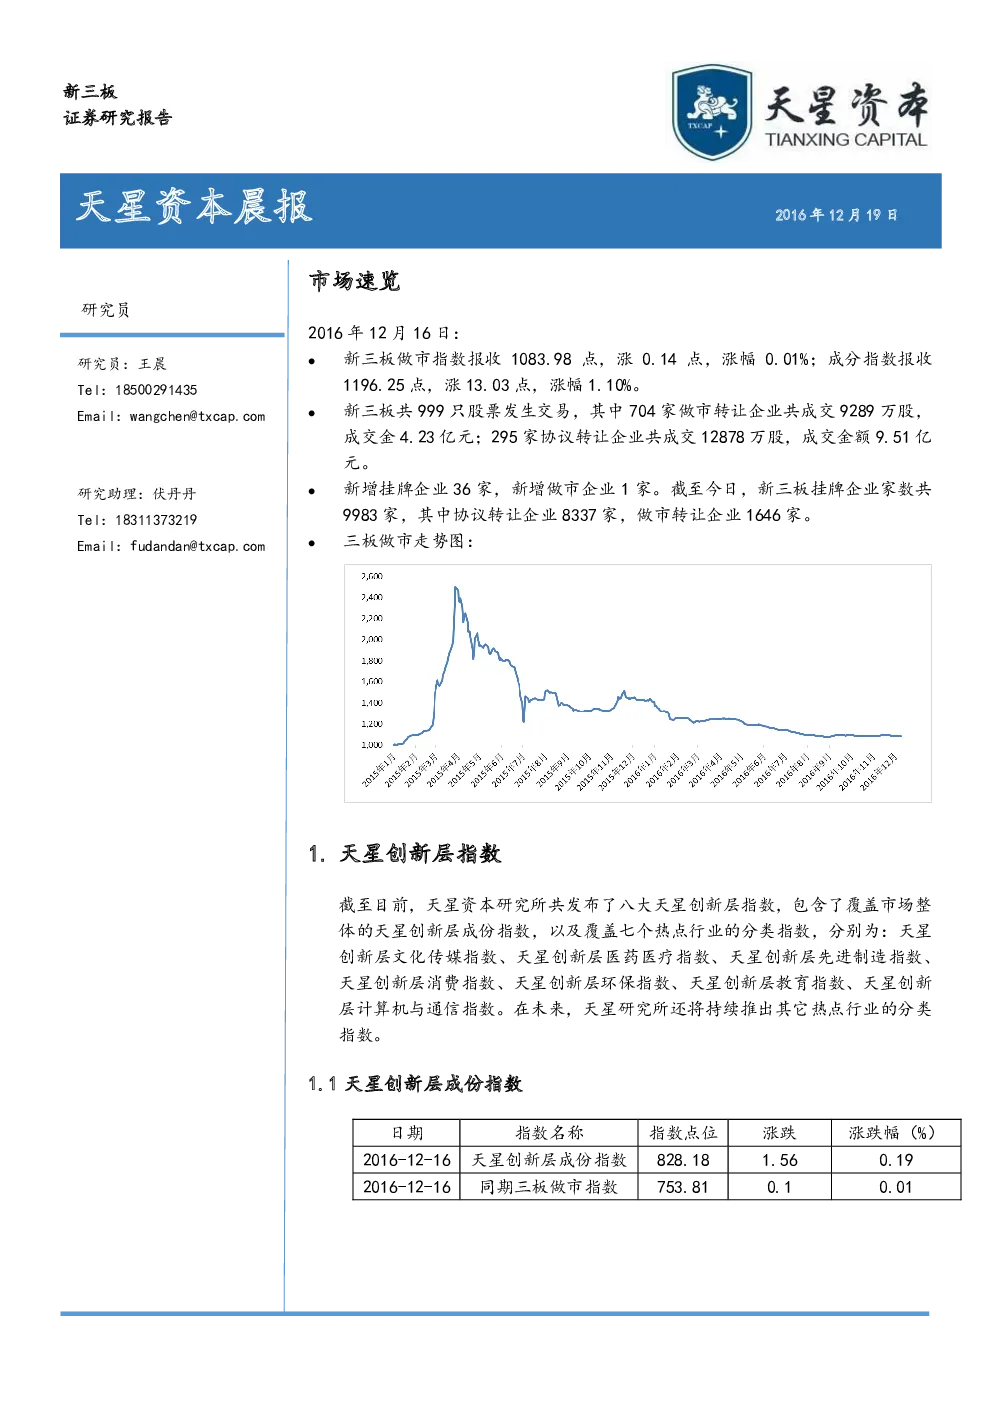The width and height of the screenshot is (992, 1403).
Task: Click the 市场速览 section heading
Action: click(x=354, y=281)
